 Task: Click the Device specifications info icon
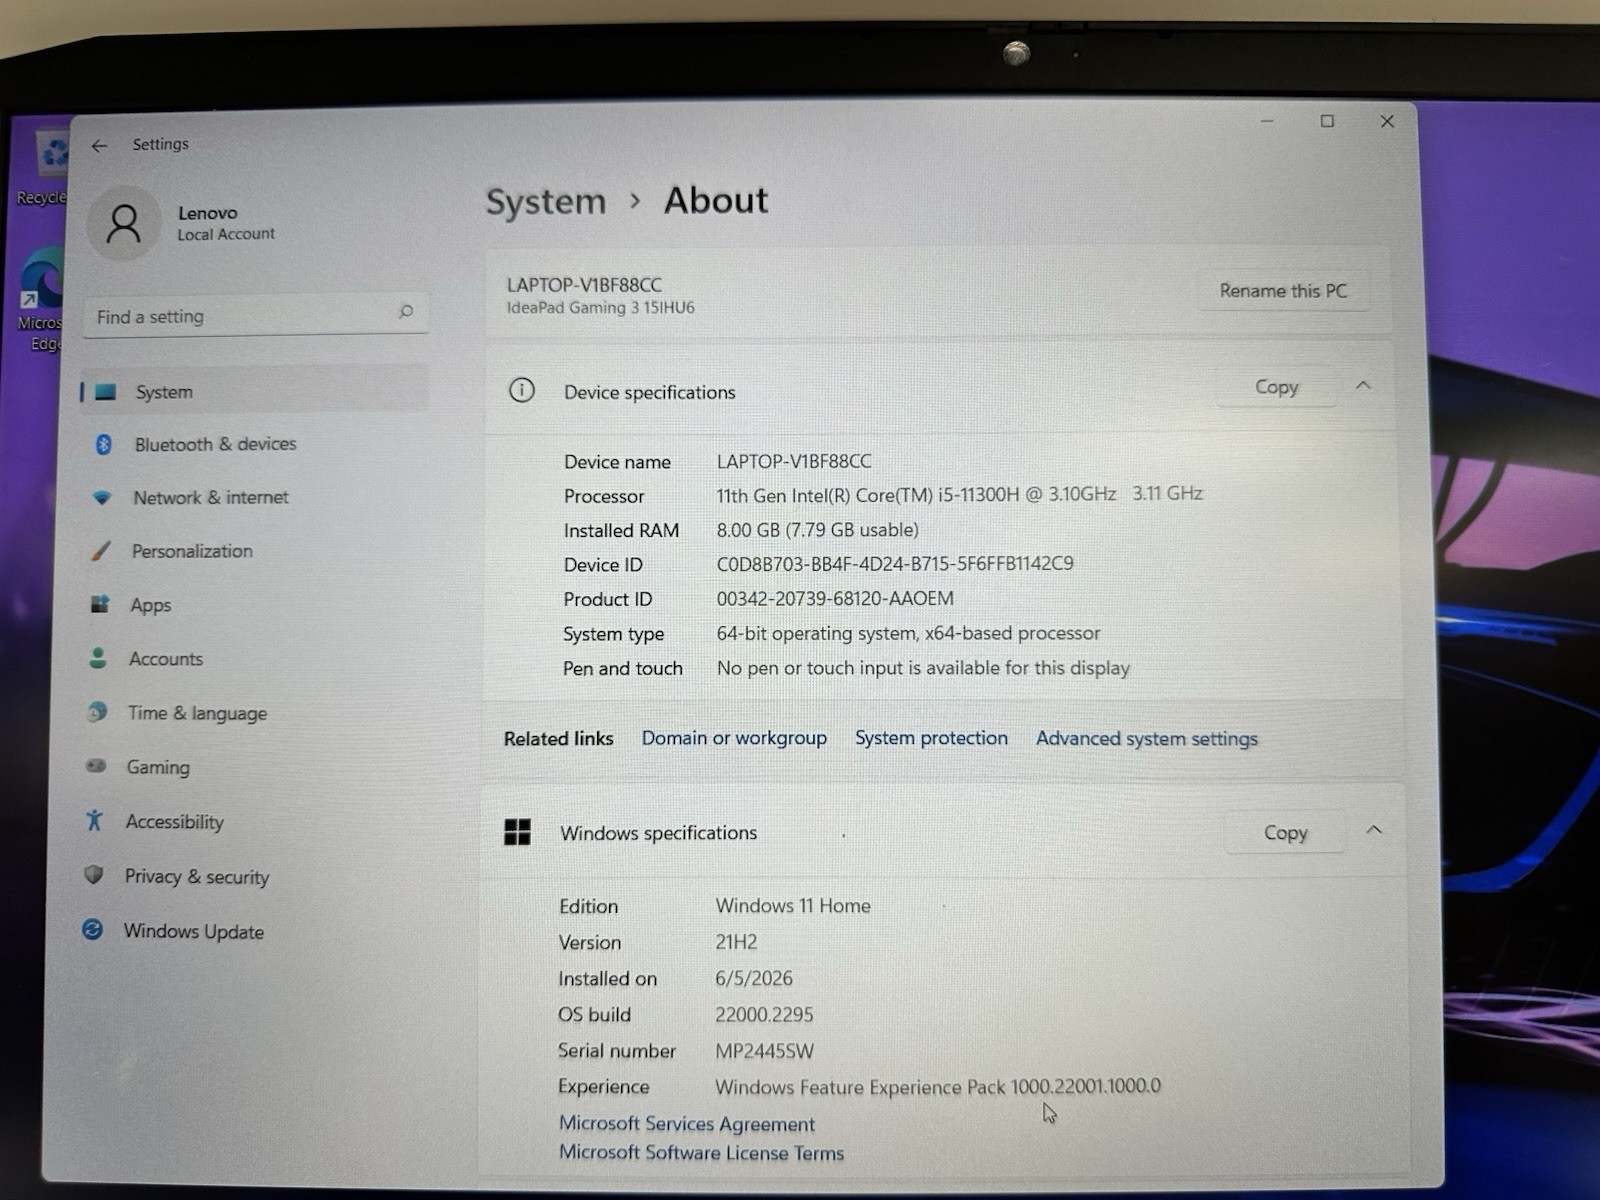pos(522,391)
